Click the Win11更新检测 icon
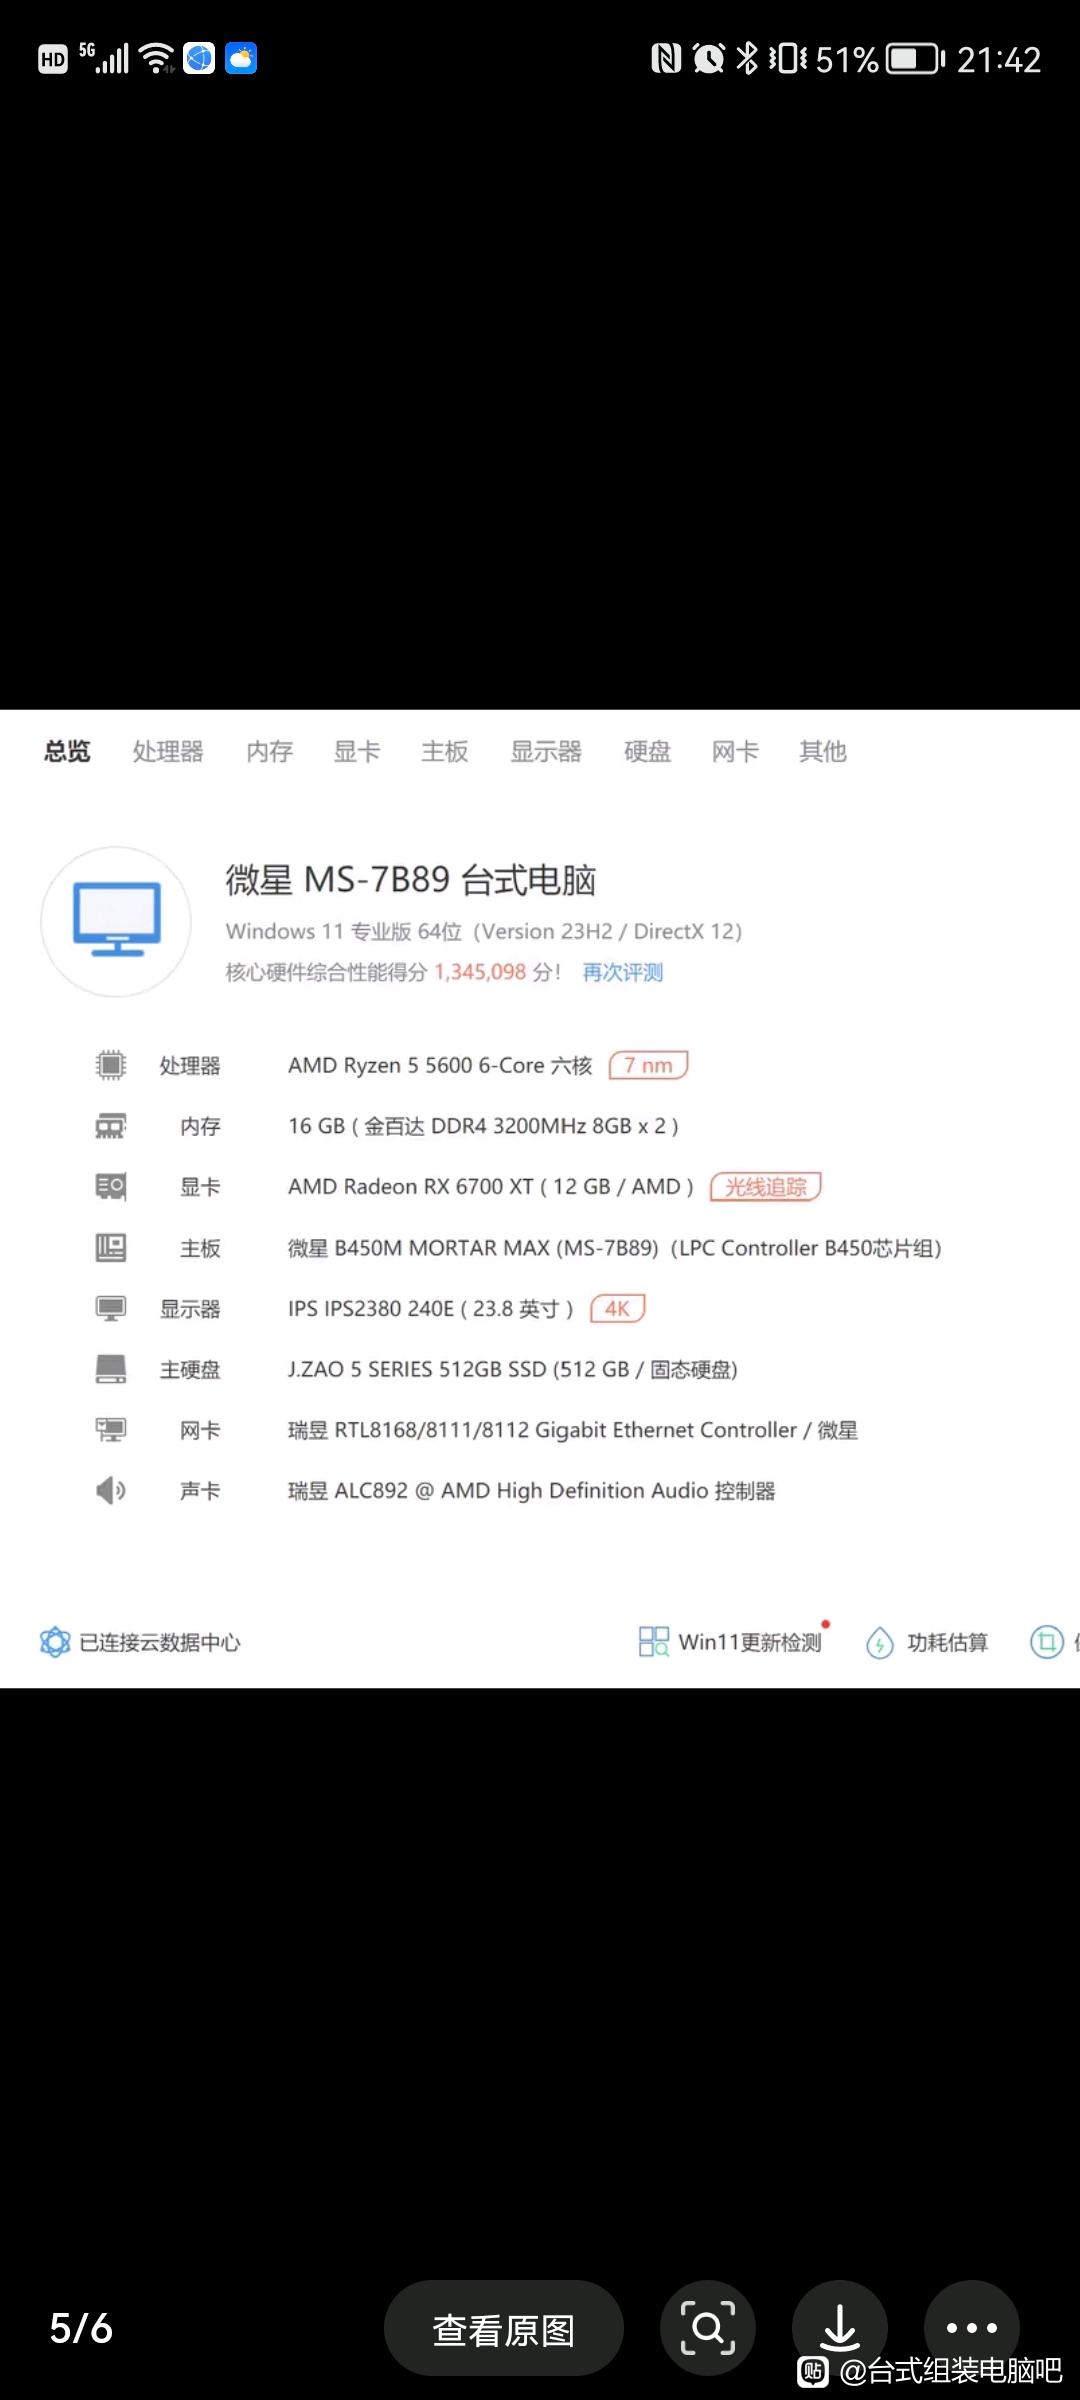 (x=654, y=1642)
